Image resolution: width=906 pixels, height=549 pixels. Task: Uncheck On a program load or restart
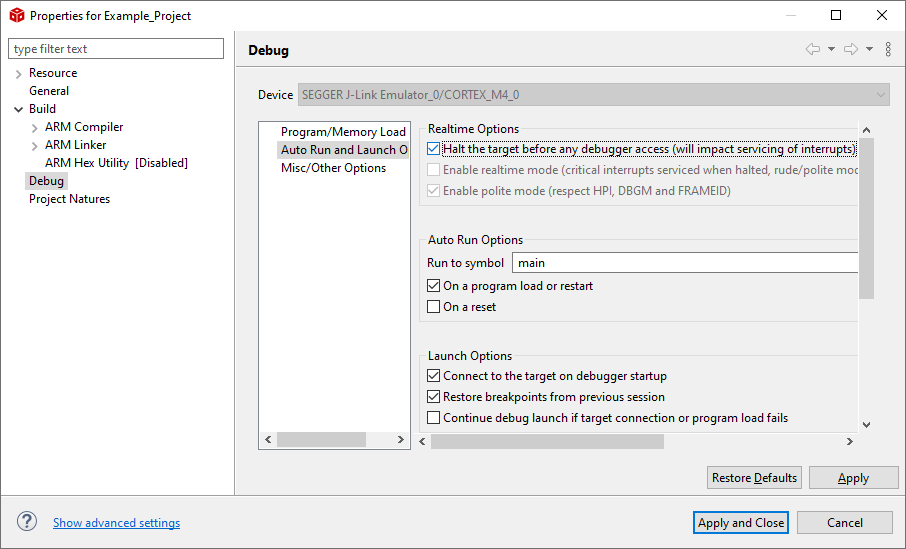[x=433, y=286]
